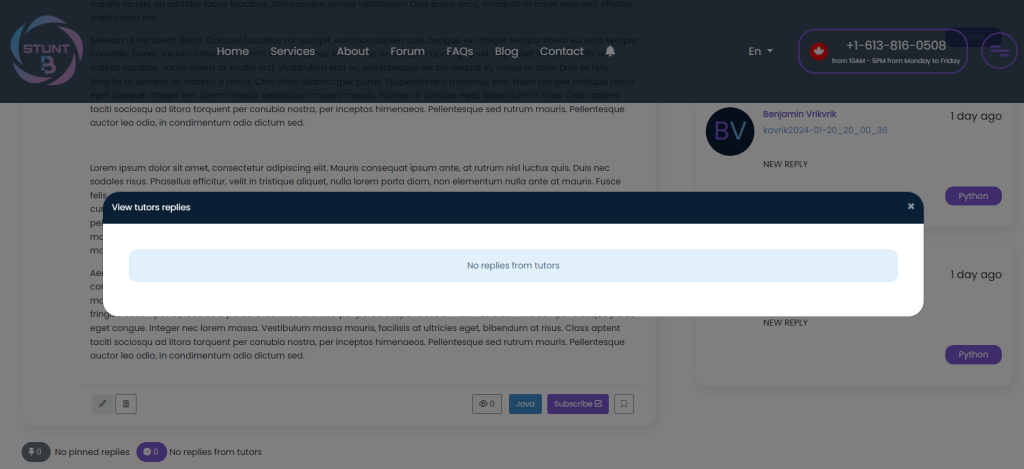Screen dimensions: 1024x469
Task: Open the Forum page
Action: (x=408, y=51)
